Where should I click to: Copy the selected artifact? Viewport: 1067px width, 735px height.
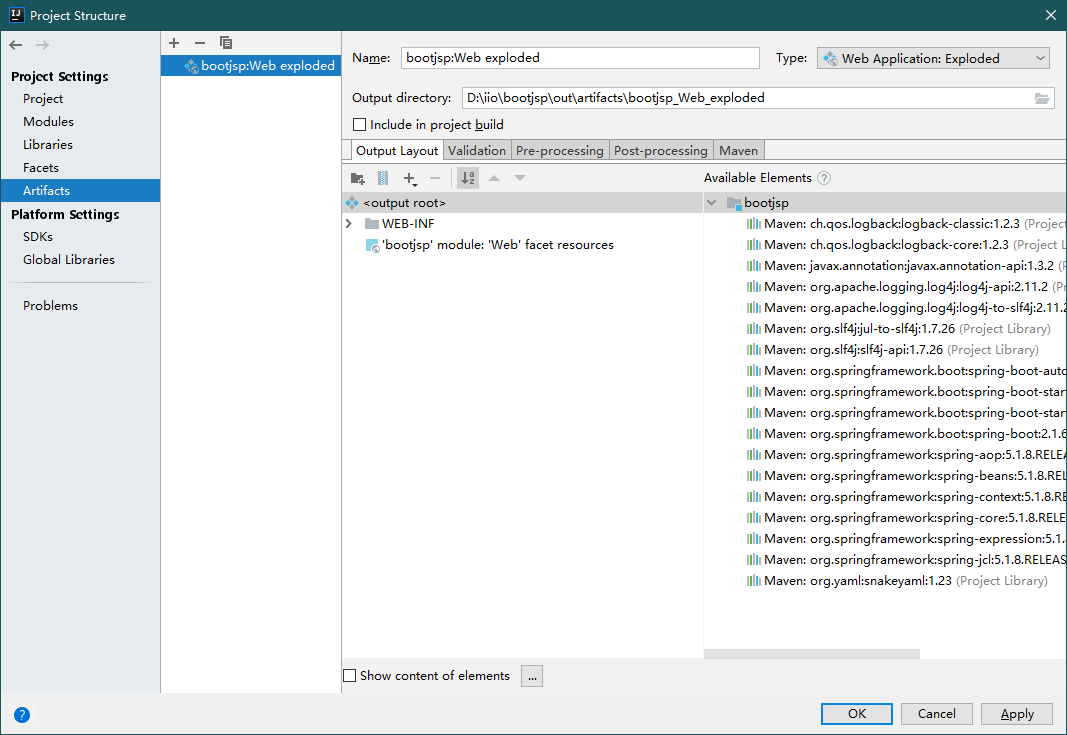pos(226,43)
